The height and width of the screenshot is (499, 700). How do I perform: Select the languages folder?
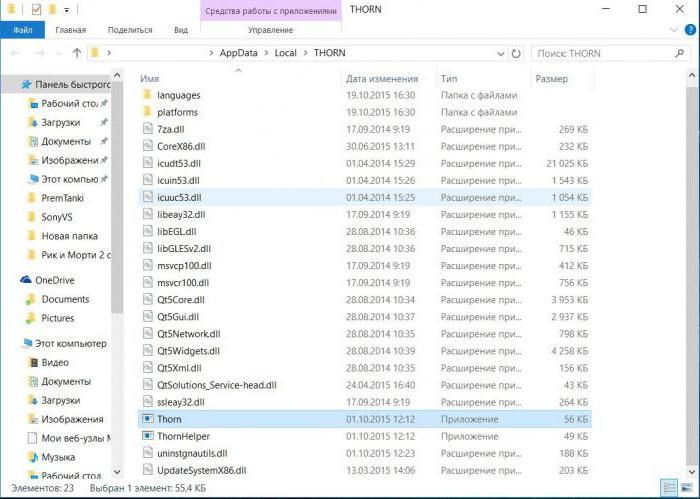click(364, 96)
